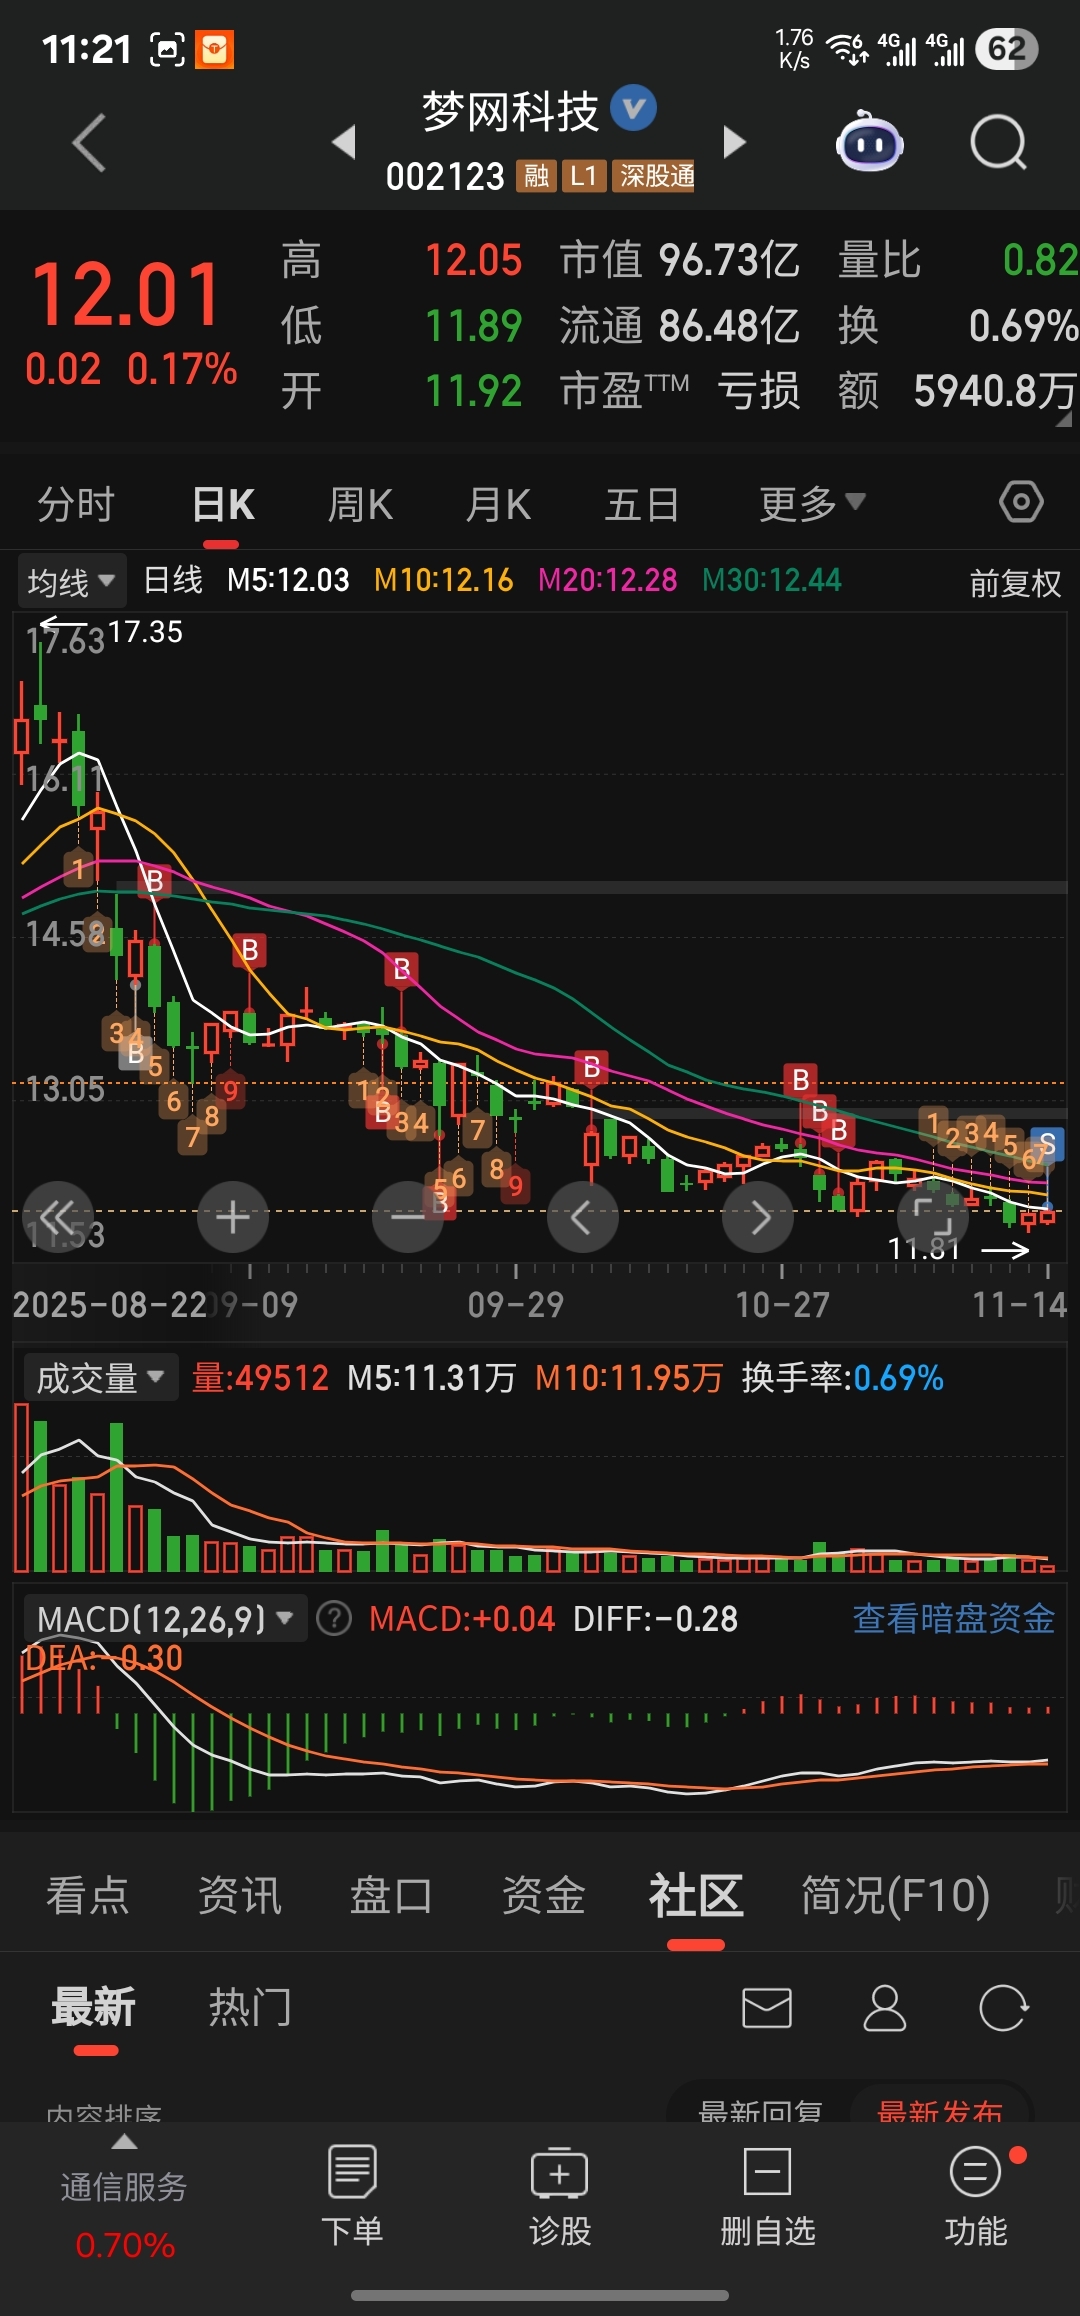This screenshot has height=2316, width=1080.
Task: Remove stock via 删自选 icon
Action: click(767, 2171)
